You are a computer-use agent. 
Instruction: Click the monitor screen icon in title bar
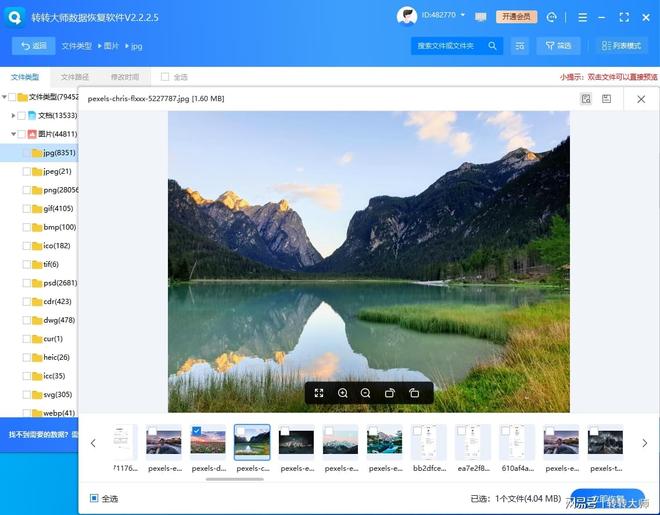click(x=480, y=17)
